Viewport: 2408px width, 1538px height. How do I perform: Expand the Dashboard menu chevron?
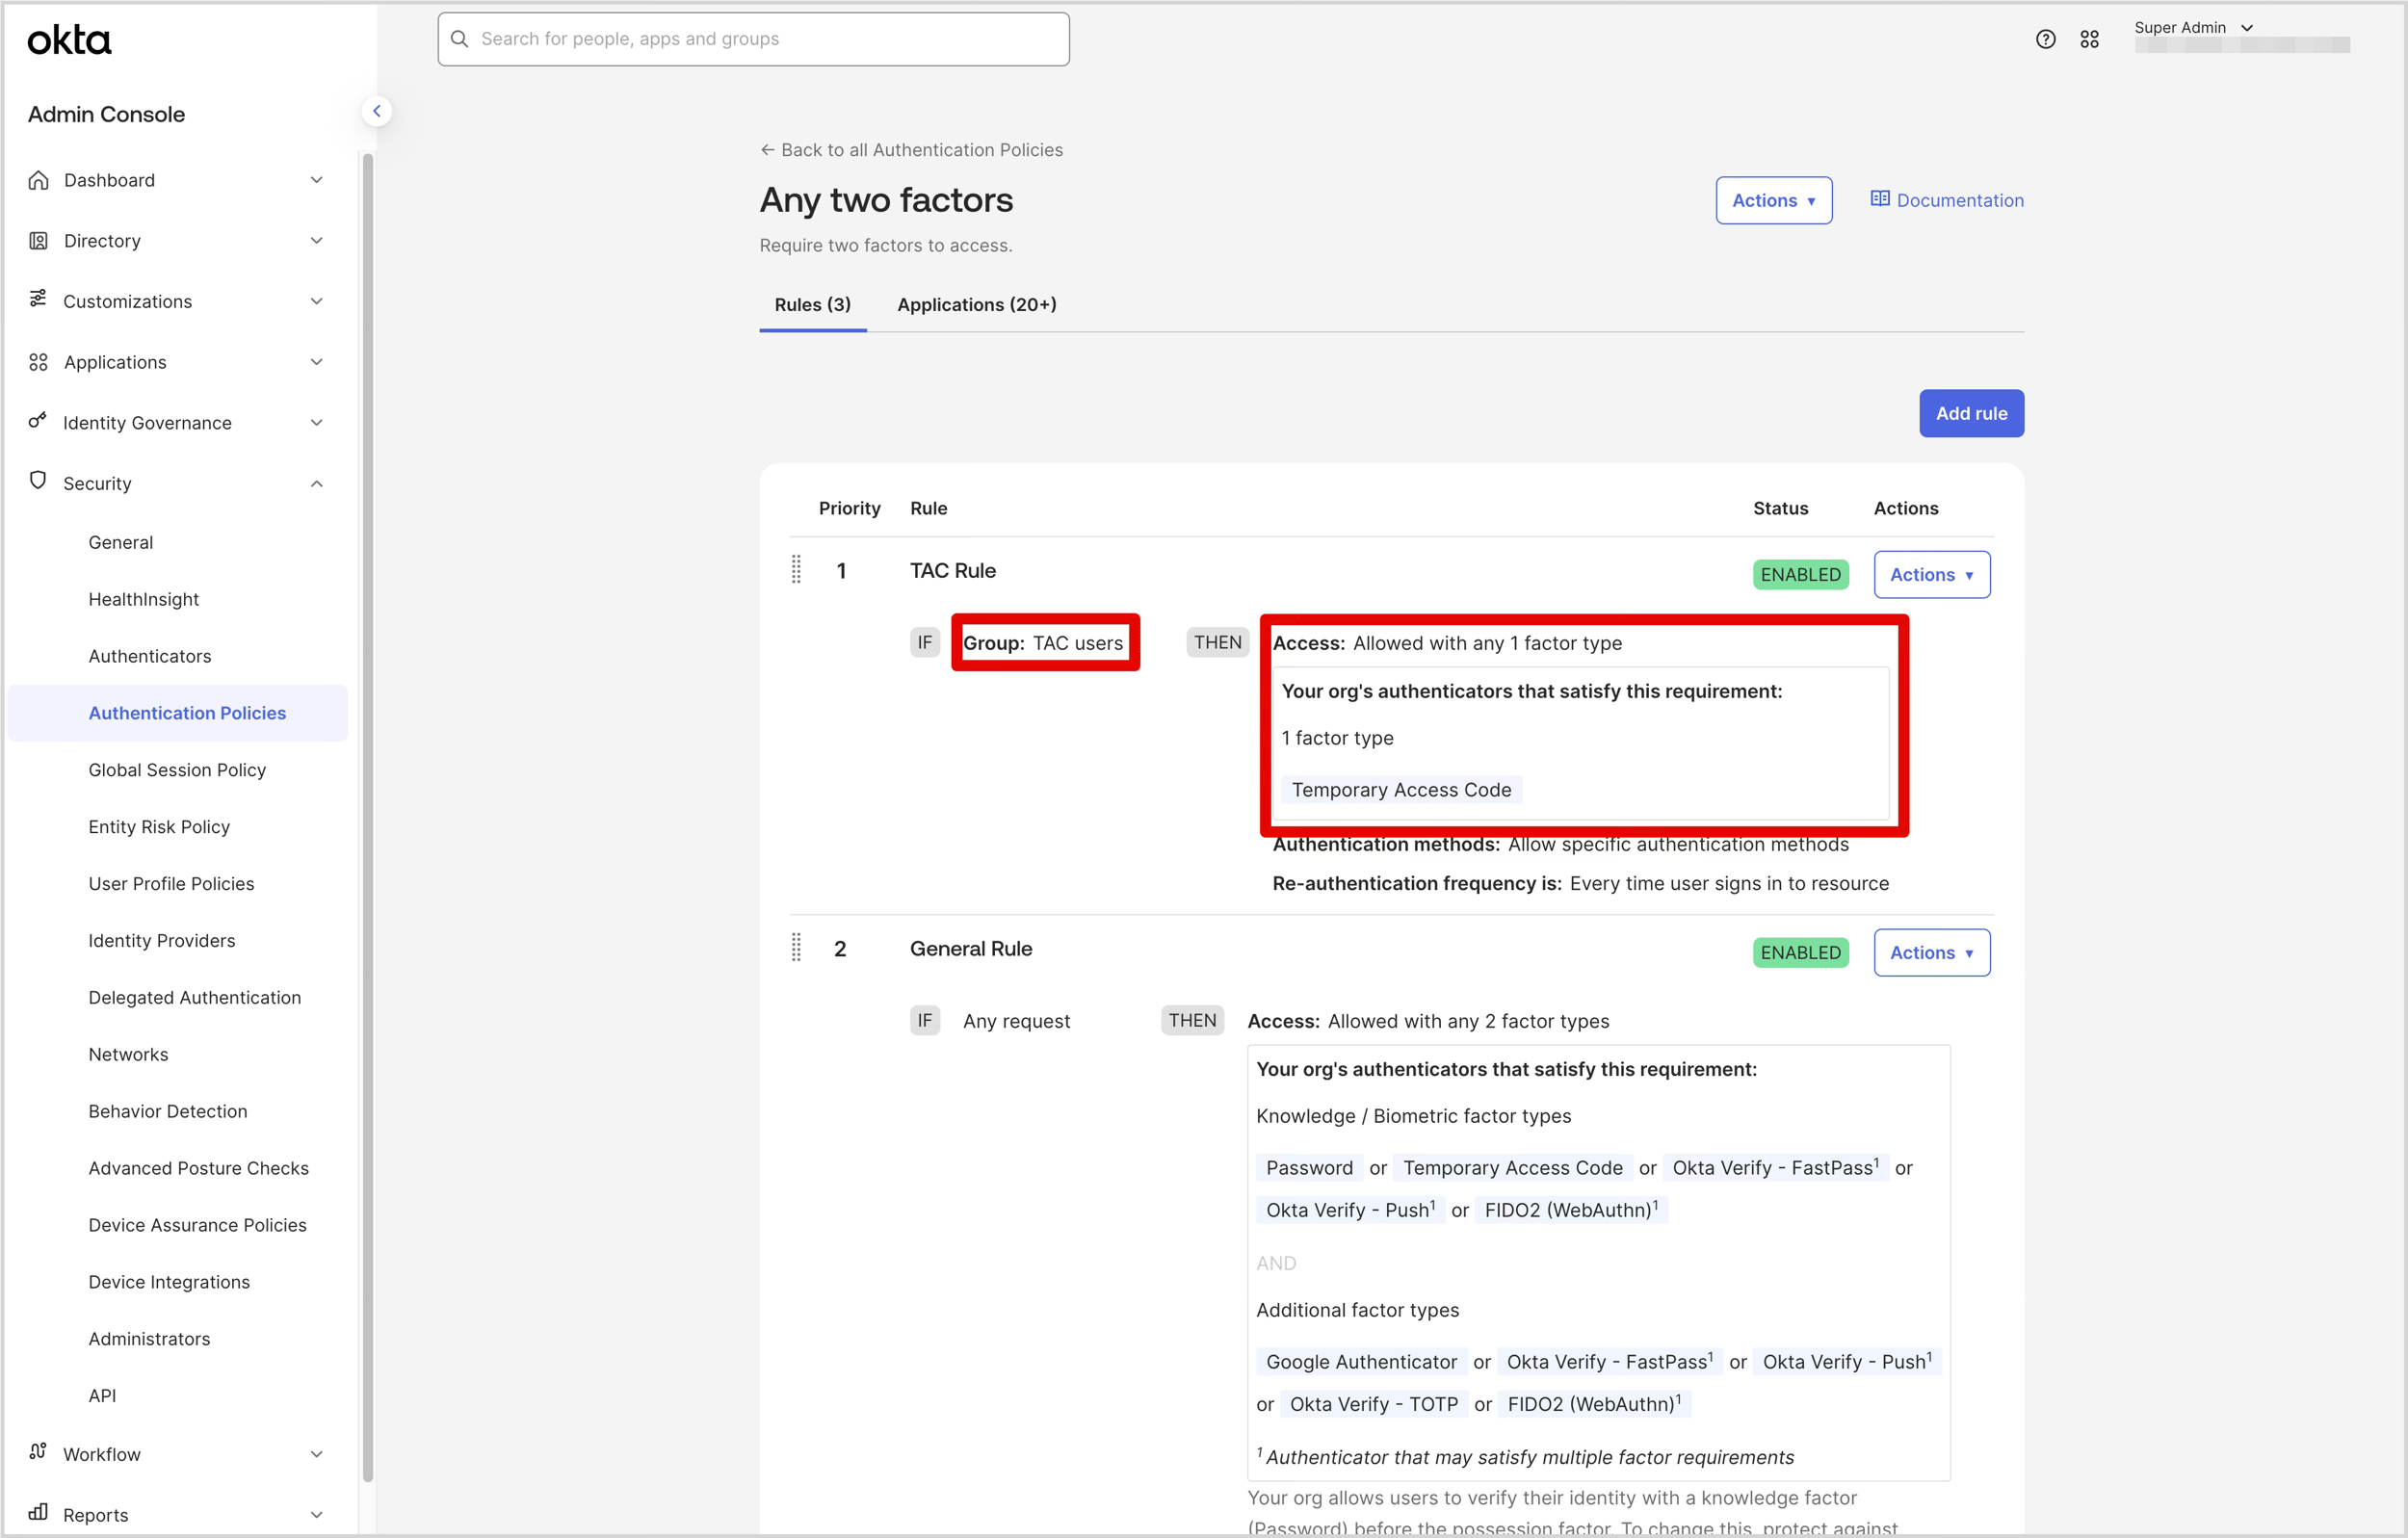click(x=317, y=180)
